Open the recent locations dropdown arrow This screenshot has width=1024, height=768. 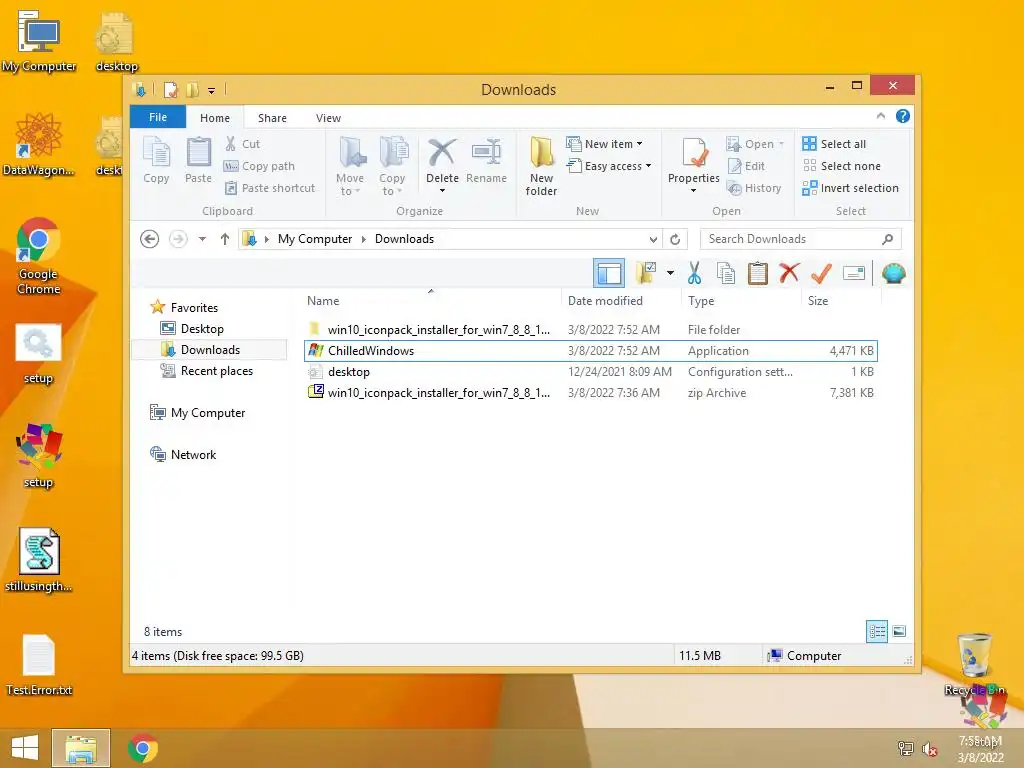click(202, 239)
